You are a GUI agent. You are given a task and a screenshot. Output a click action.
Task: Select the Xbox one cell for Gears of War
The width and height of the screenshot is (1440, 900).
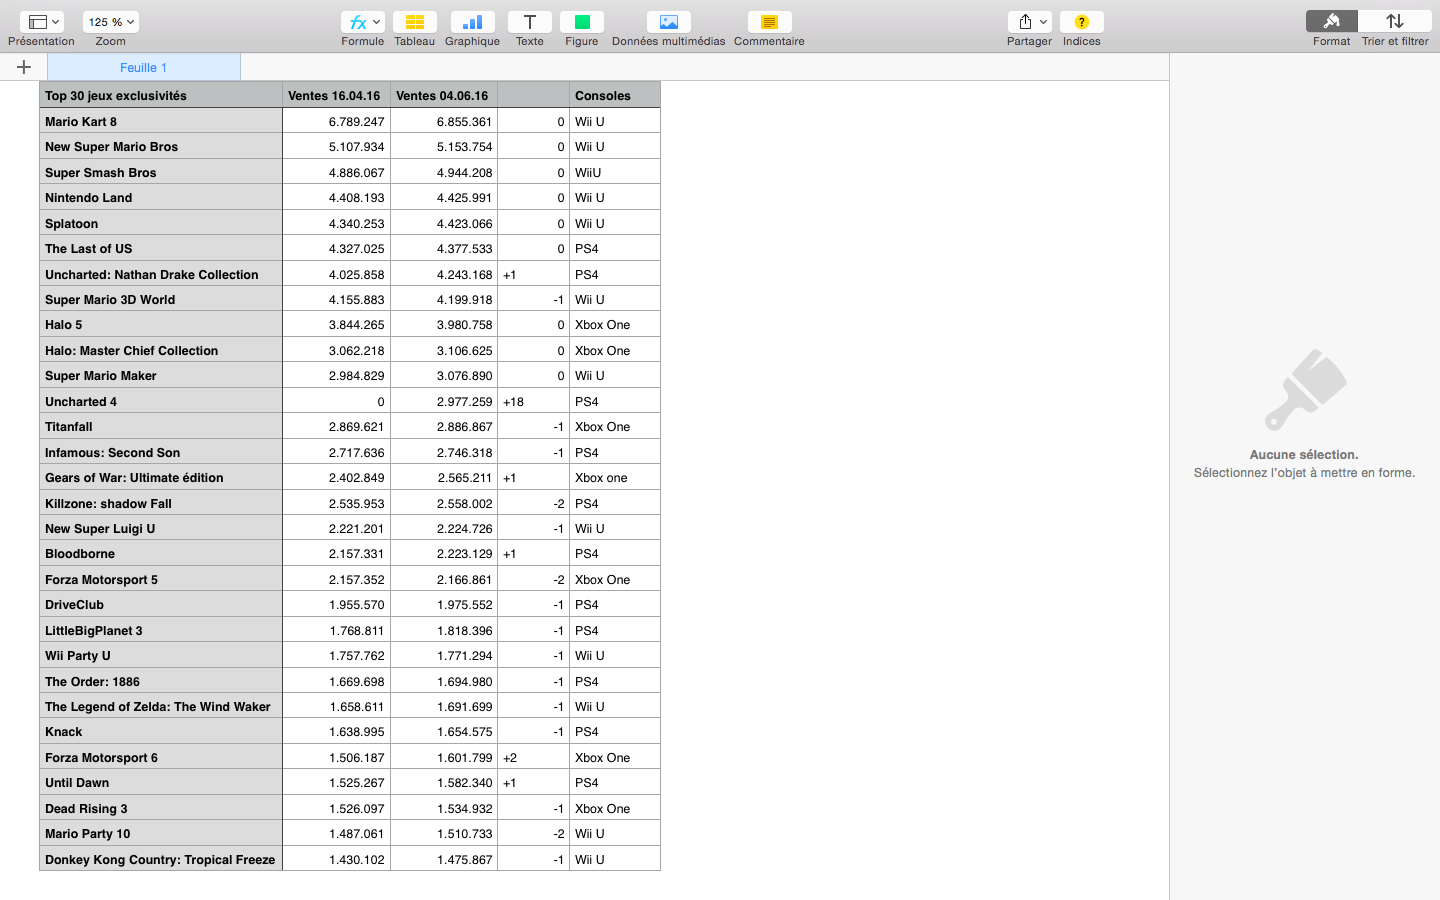pos(615,477)
